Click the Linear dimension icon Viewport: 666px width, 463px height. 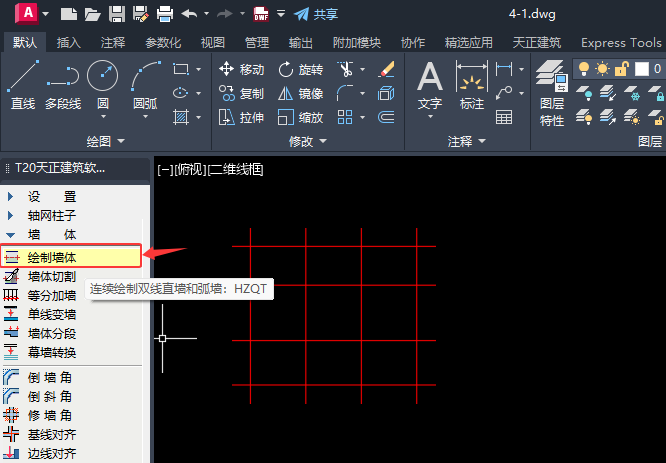pyautogui.click(x=504, y=69)
